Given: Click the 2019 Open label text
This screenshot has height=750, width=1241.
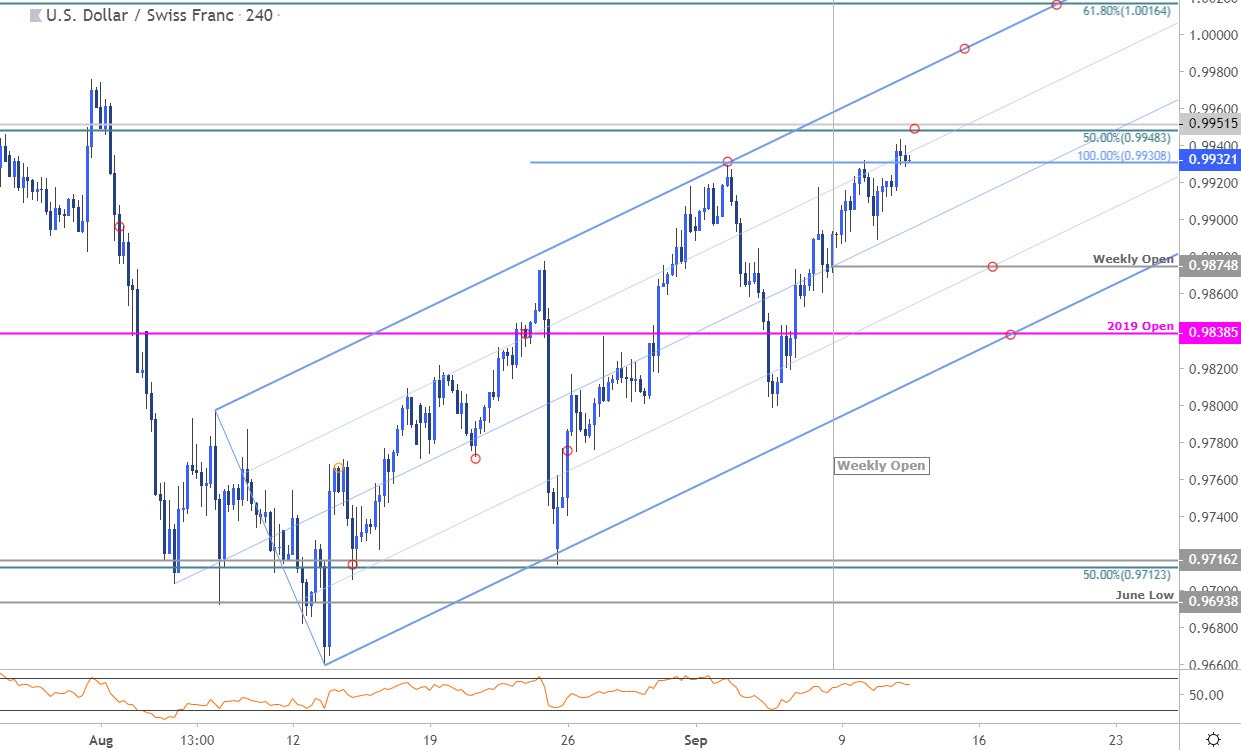Looking at the screenshot, I should pos(1141,326).
